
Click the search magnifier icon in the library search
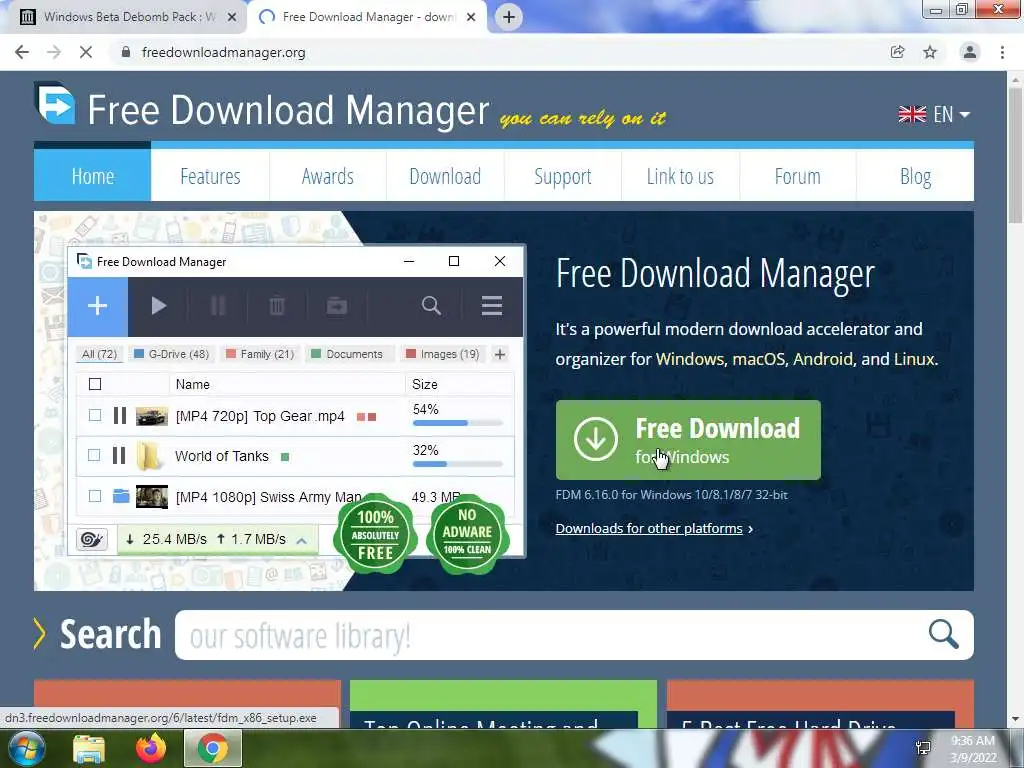click(x=944, y=634)
